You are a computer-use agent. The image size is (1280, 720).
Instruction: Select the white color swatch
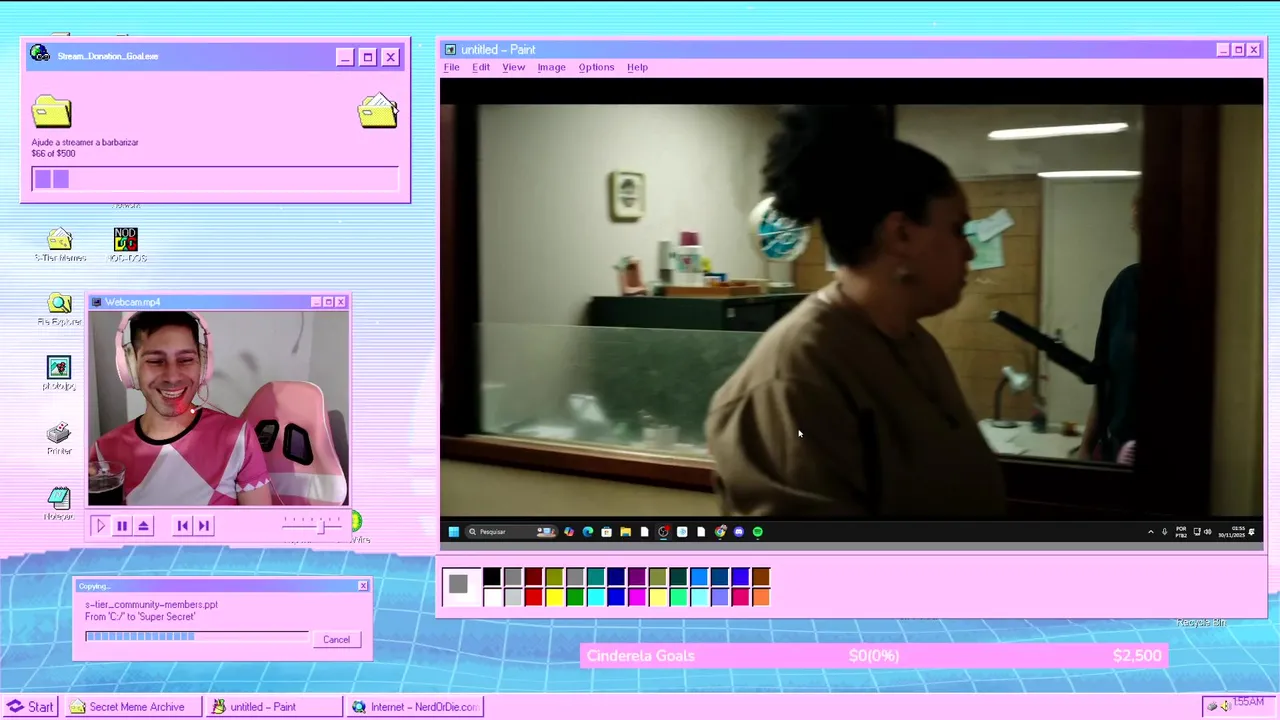click(492, 597)
